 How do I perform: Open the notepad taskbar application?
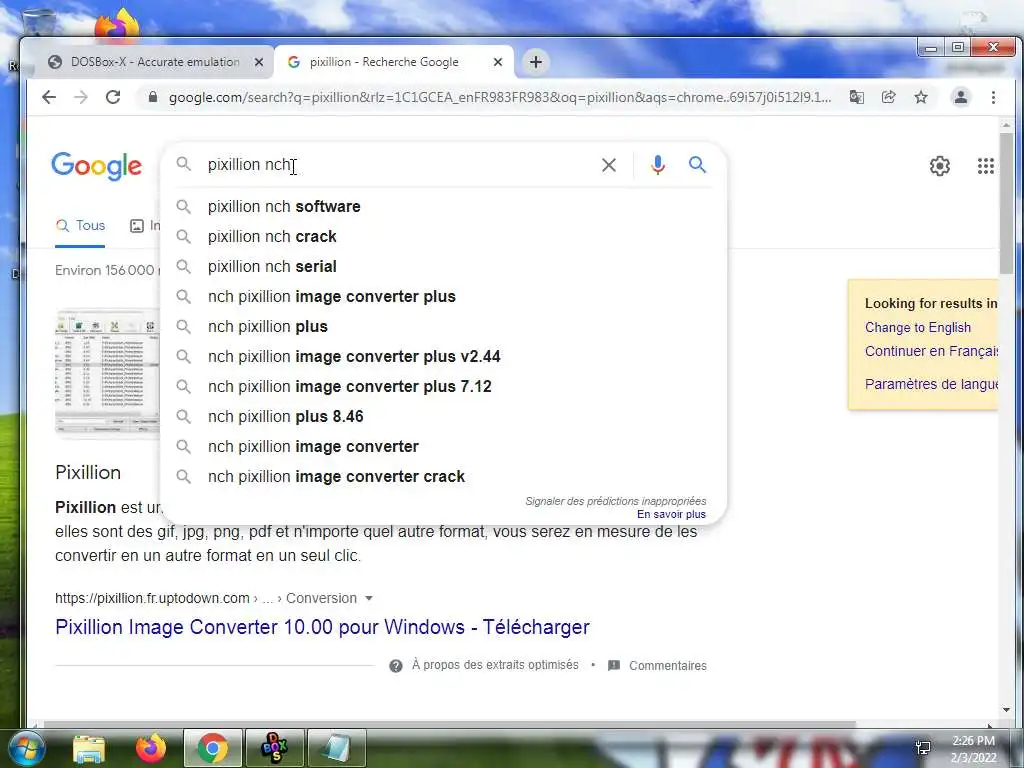(336, 748)
